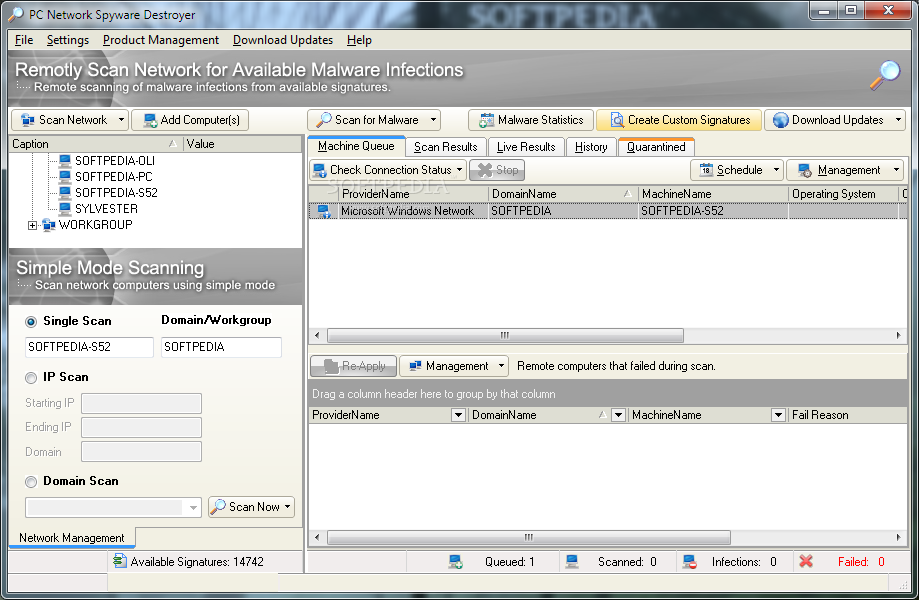Open the Help menu
The image size is (919, 600).
(x=359, y=40)
